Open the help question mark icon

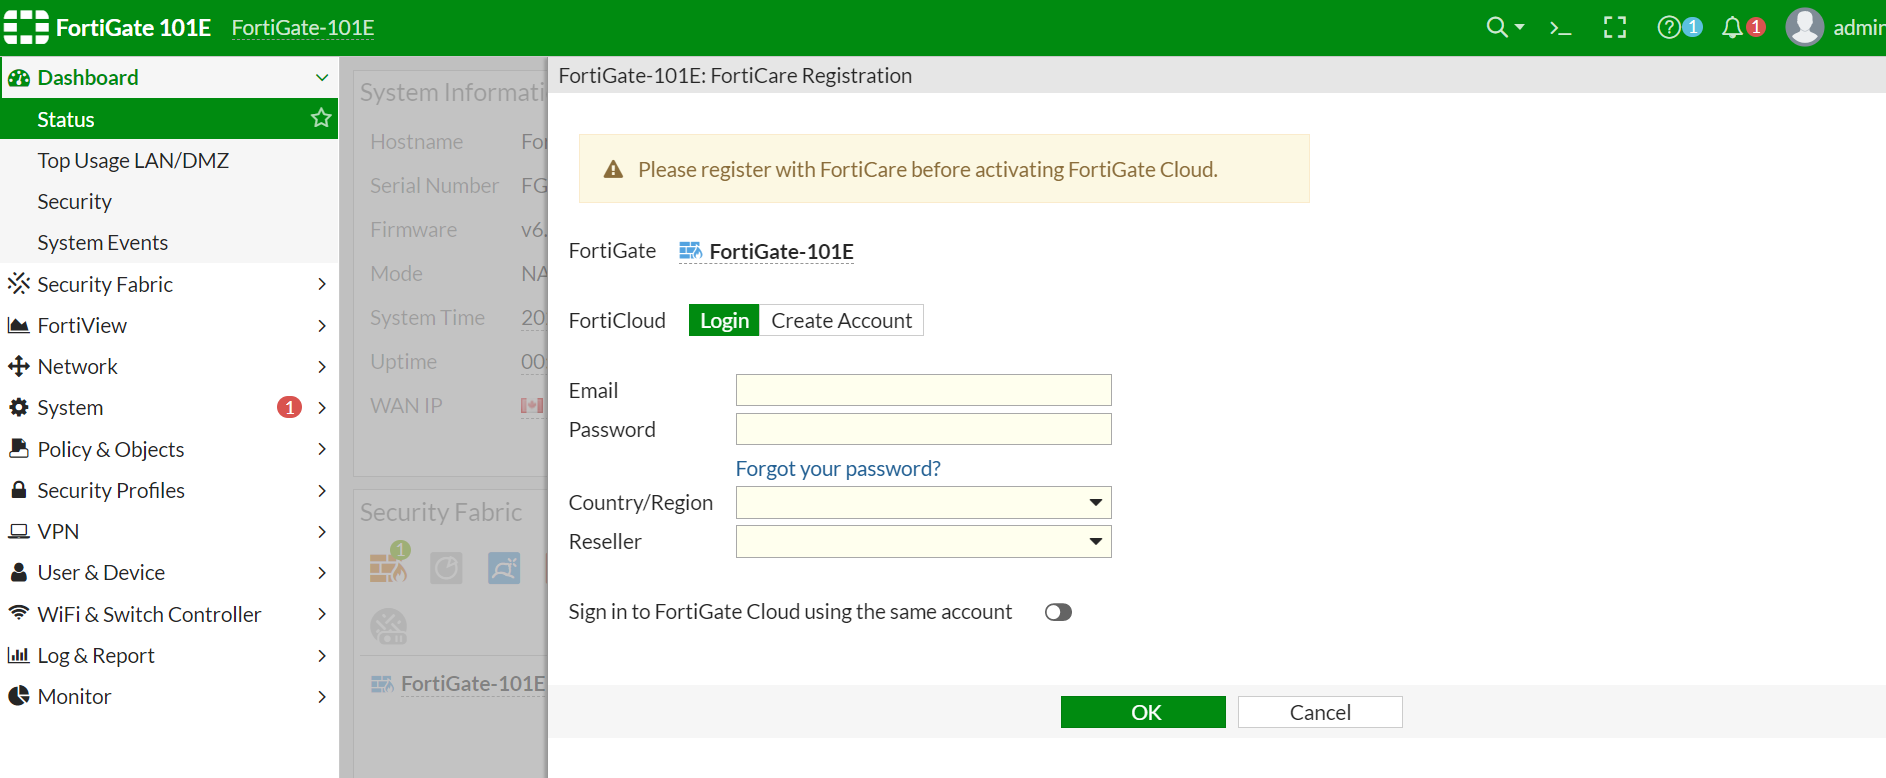[x=1668, y=28]
